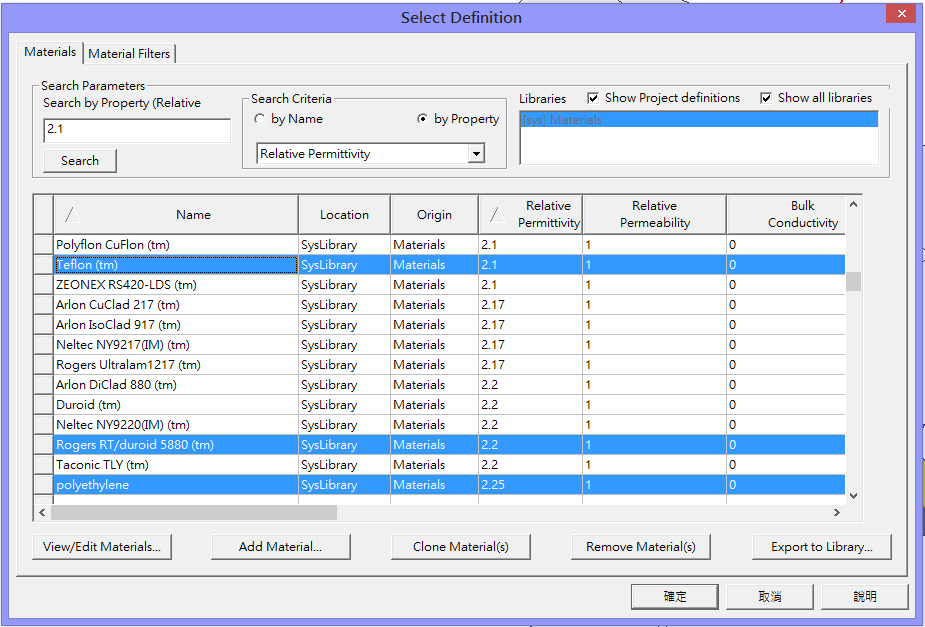The image size is (925, 627).
Task: Click the horizontal scrollbar thumb
Action: pos(194,513)
